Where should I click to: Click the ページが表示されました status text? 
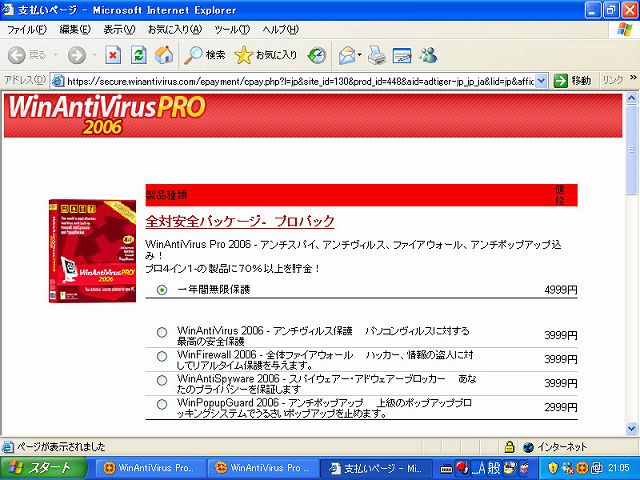pyautogui.click(x=61, y=447)
